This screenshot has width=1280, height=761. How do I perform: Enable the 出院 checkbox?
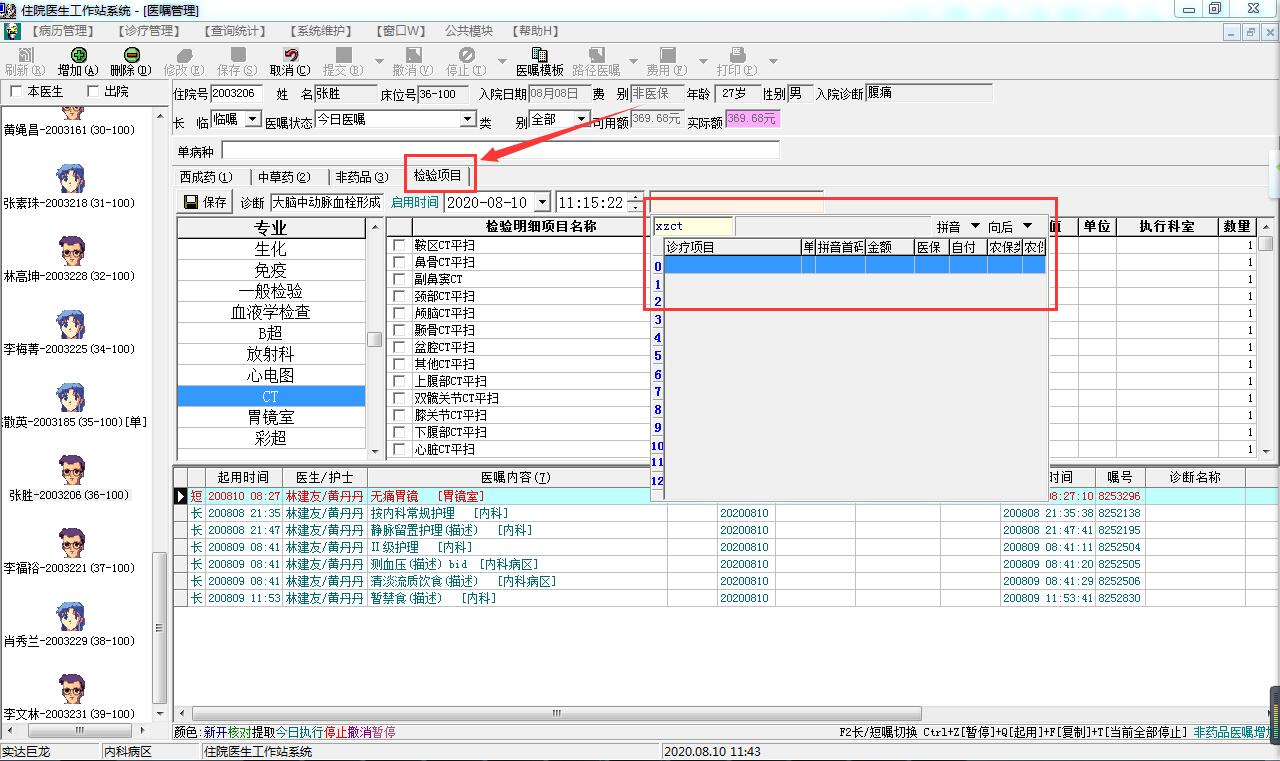click(x=94, y=91)
